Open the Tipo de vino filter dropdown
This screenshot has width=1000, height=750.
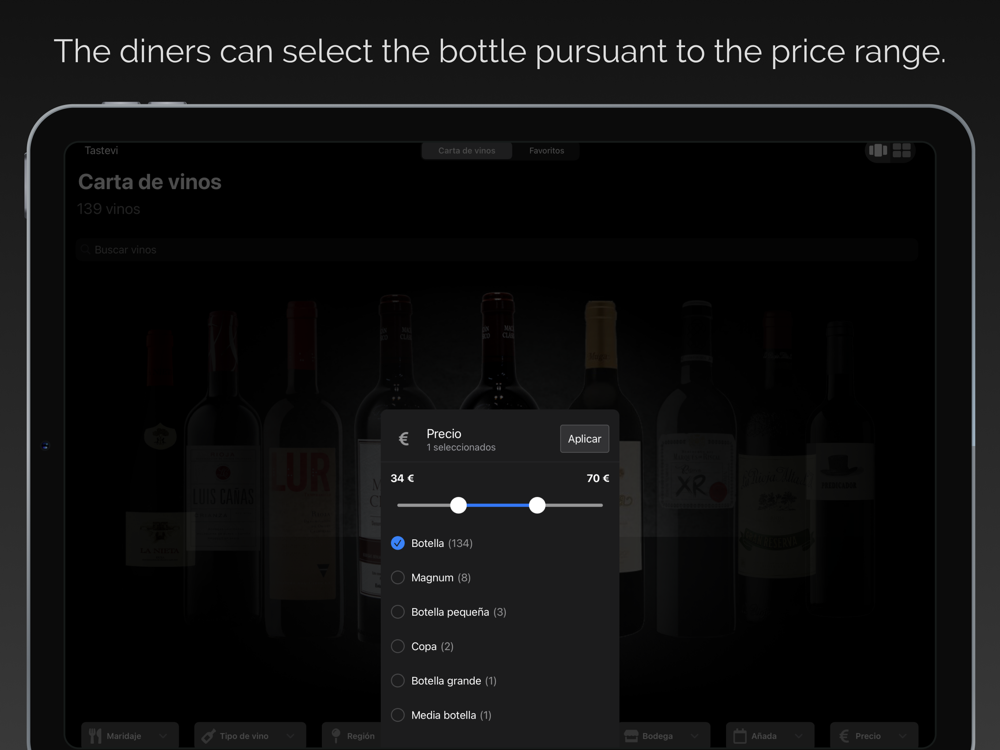tap(250, 736)
